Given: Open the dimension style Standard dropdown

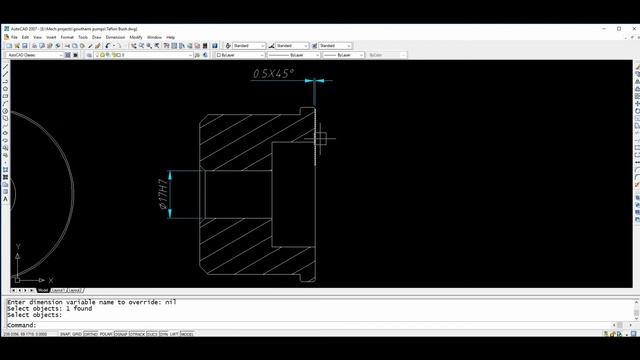Looking at the screenshot, I should coord(292,46).
